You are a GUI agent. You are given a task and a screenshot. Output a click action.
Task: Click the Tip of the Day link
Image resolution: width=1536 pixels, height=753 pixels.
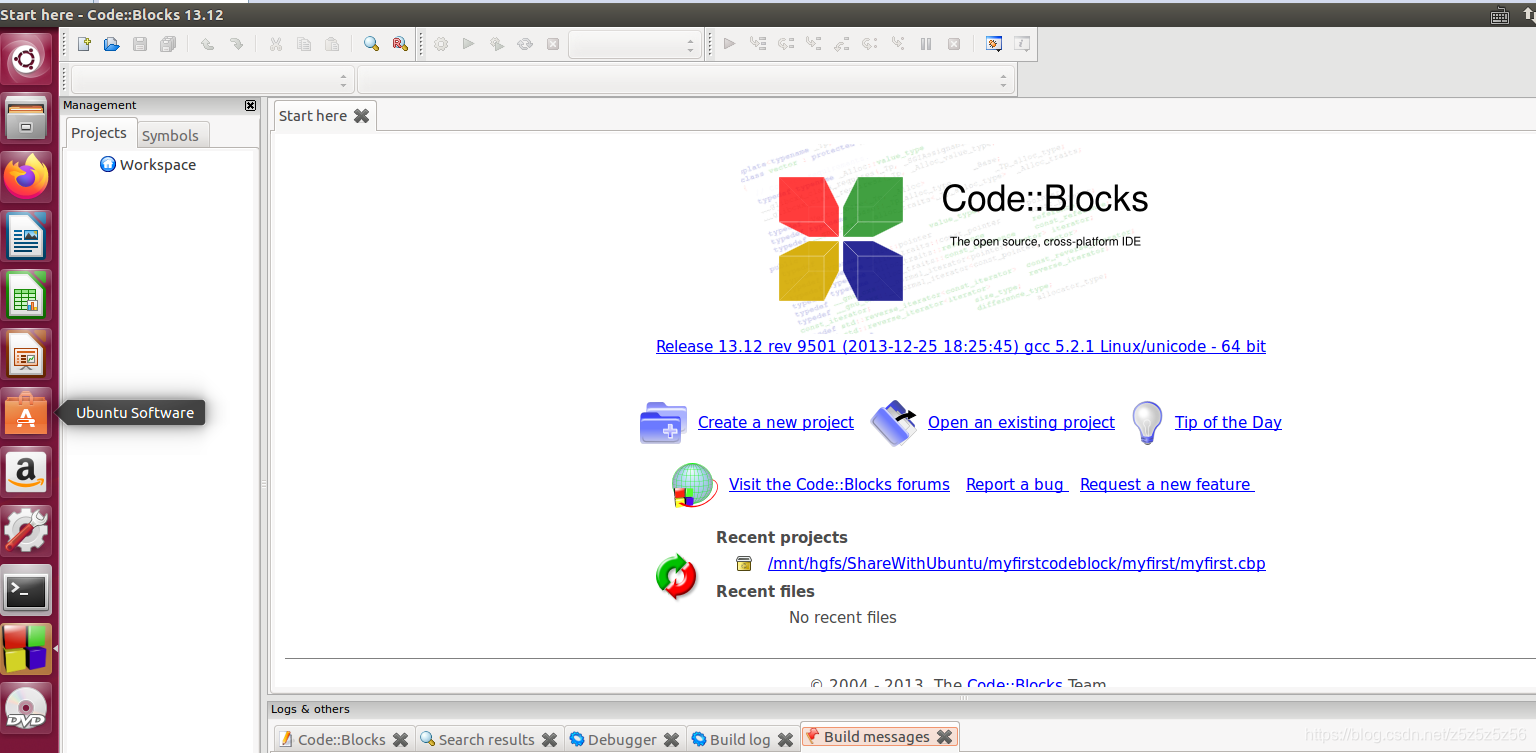pyautogui.click(x=1228, y=422)
